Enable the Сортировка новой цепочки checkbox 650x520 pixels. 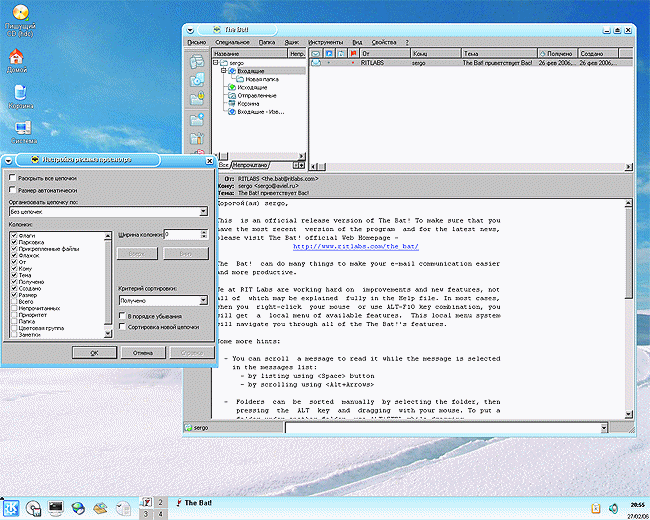click(122, 326)
